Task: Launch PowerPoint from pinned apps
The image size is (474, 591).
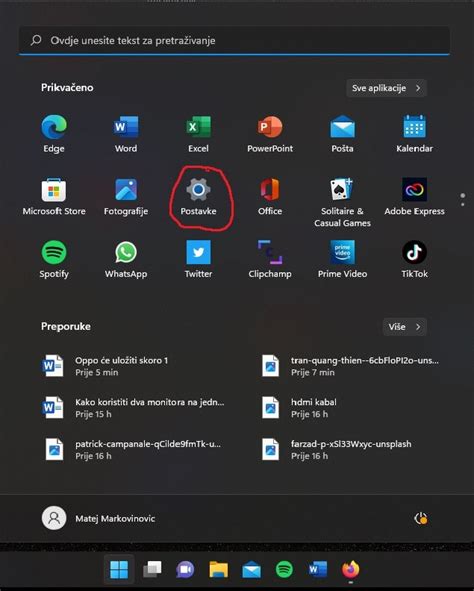Action: point(270,134)
